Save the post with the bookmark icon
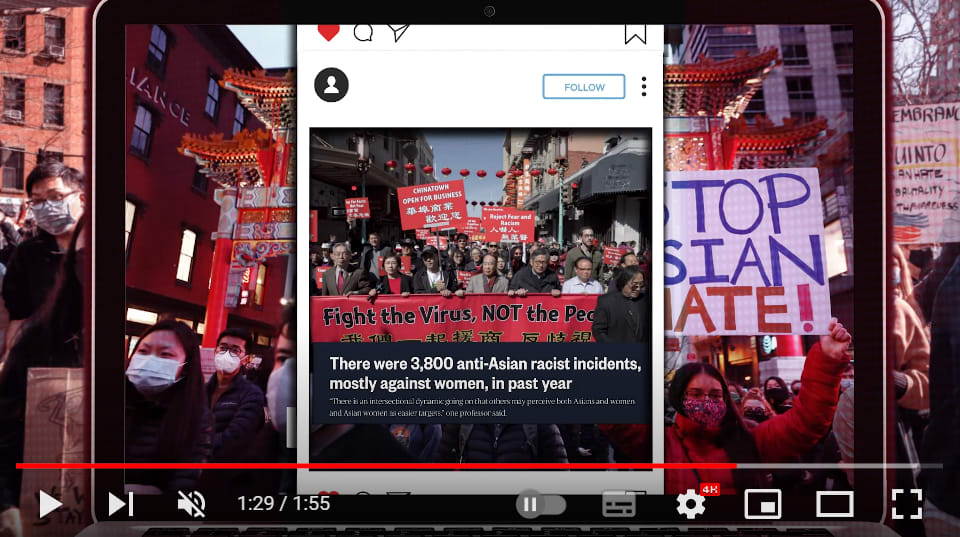The width and height of the screenshot is (960, 537). point(636,34)
